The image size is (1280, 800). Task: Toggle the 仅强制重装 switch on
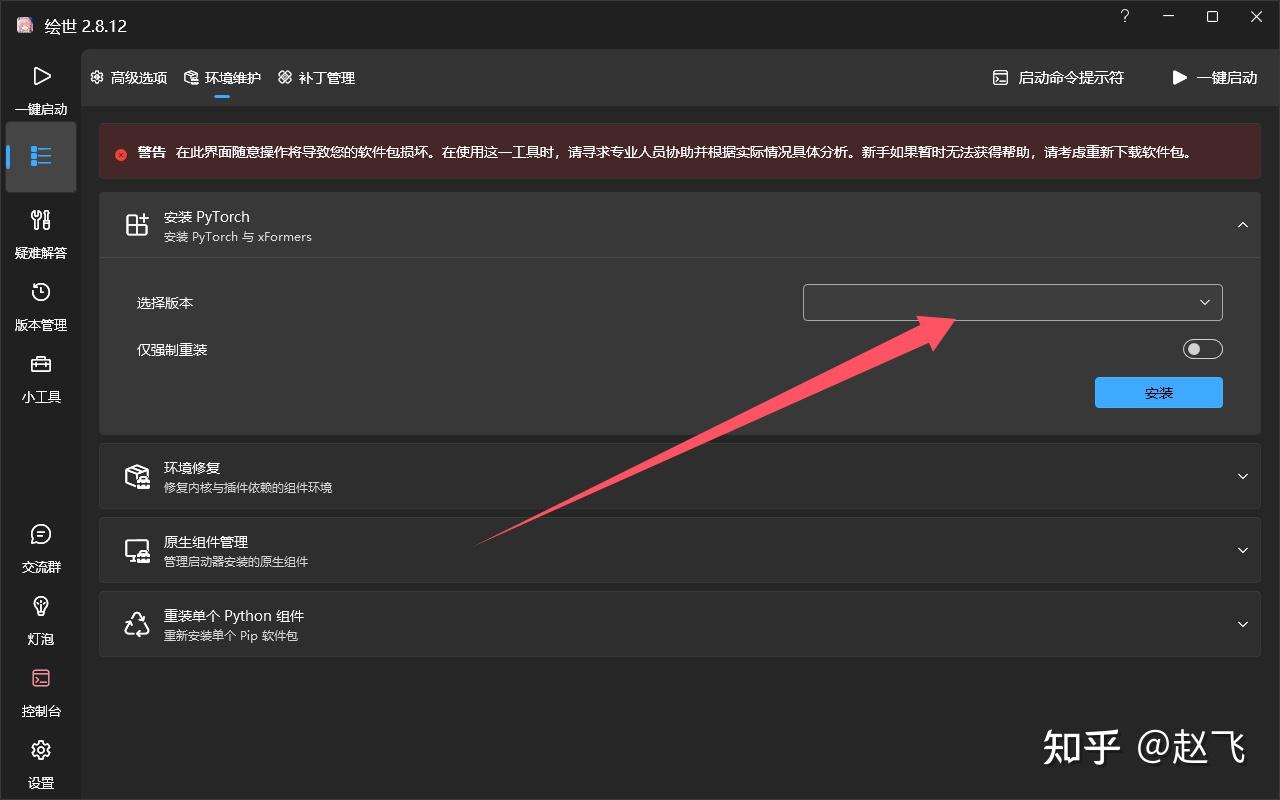click(x=1202, y=348)
